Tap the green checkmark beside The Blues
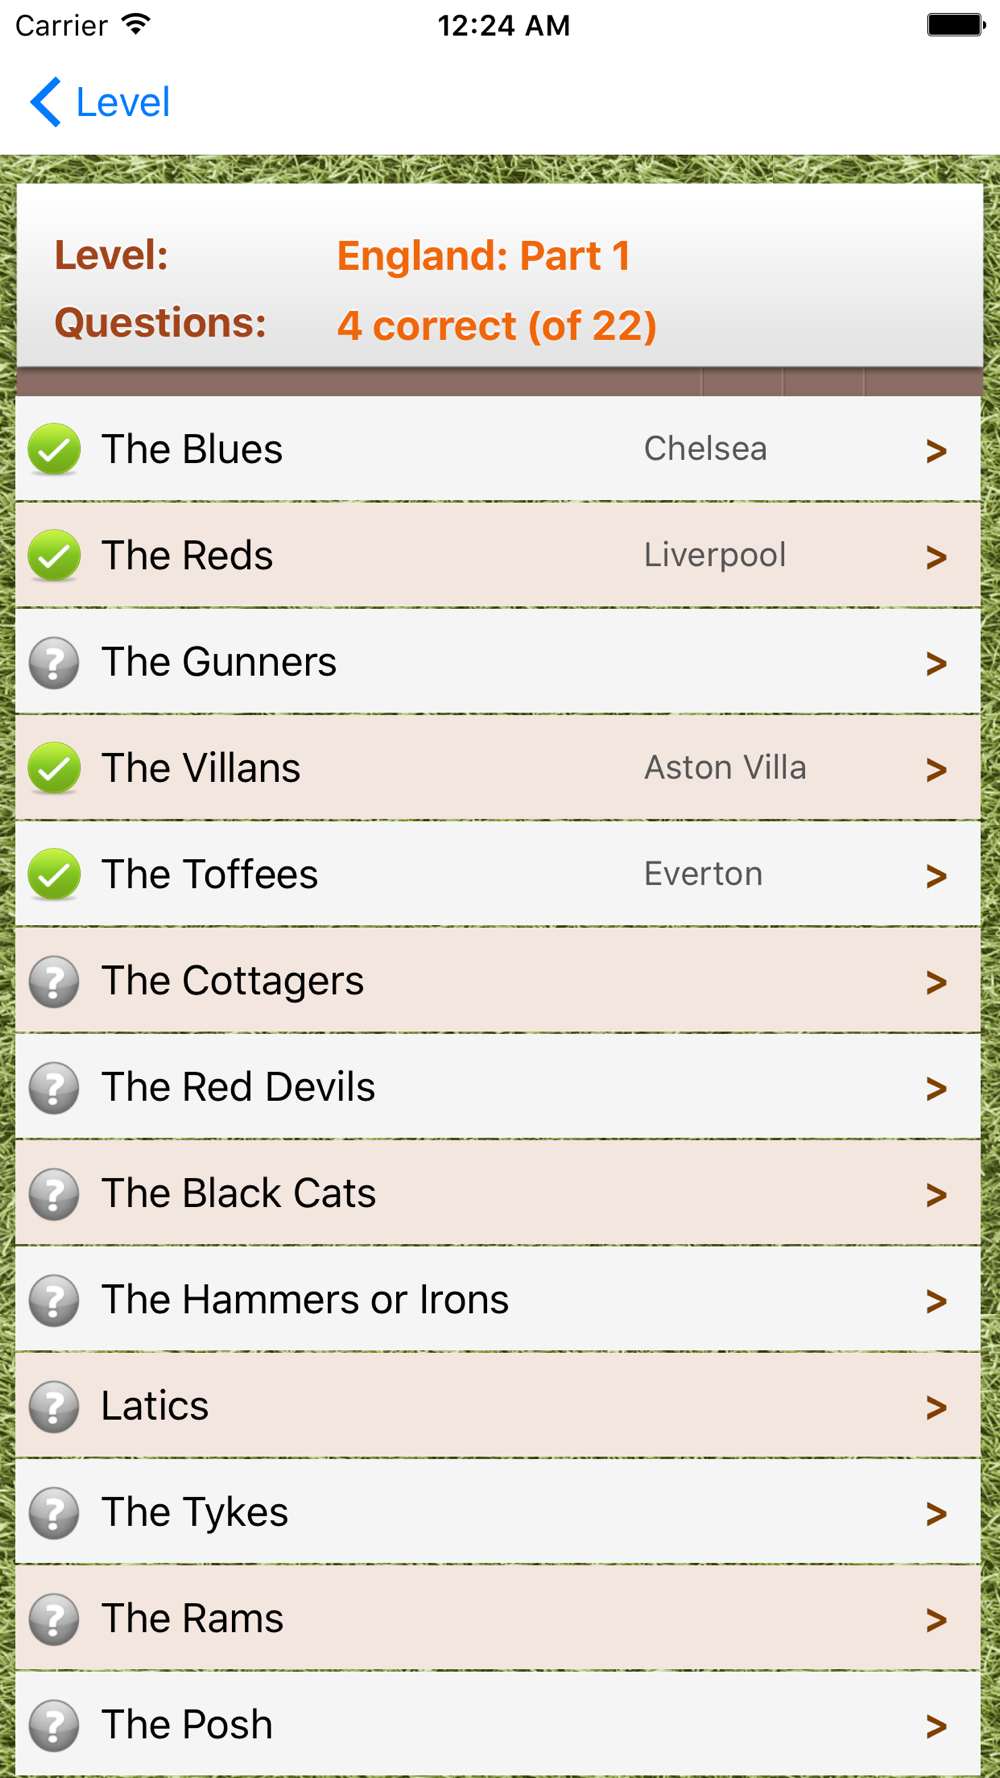The width and height of the screenshot is (1000, 1778). tap(54, 450)
